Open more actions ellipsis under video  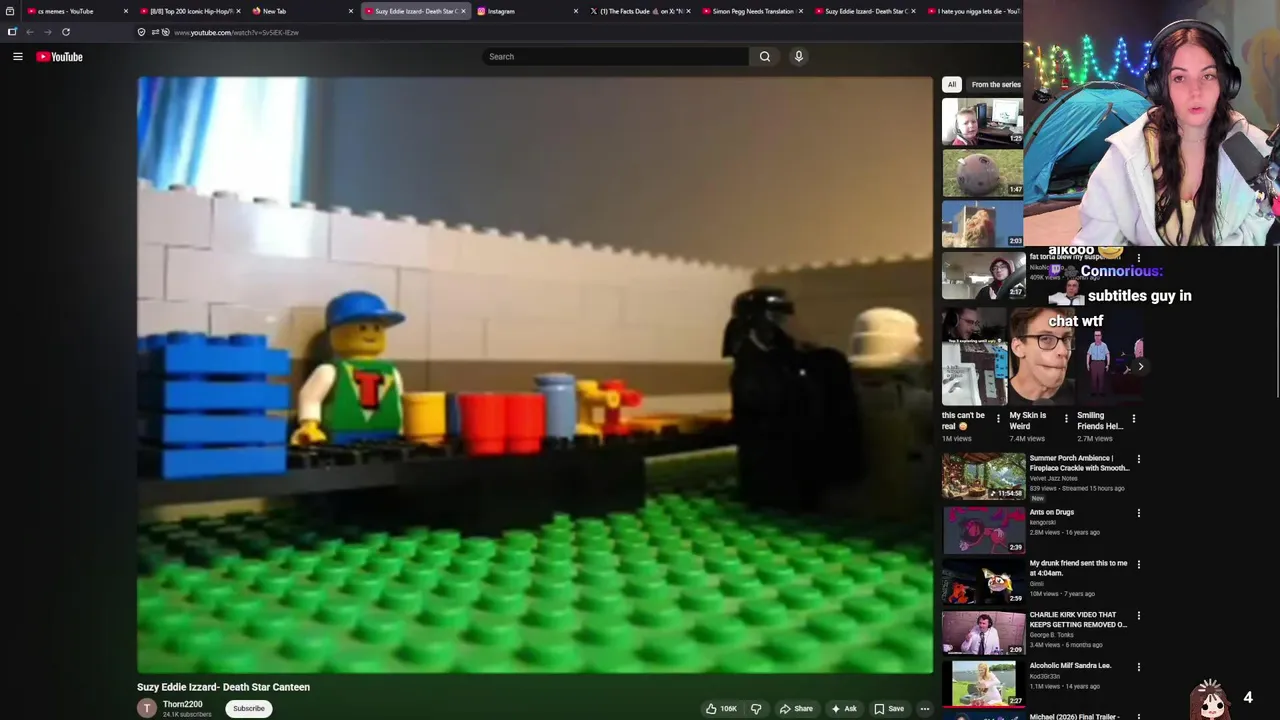coord(925,709)
